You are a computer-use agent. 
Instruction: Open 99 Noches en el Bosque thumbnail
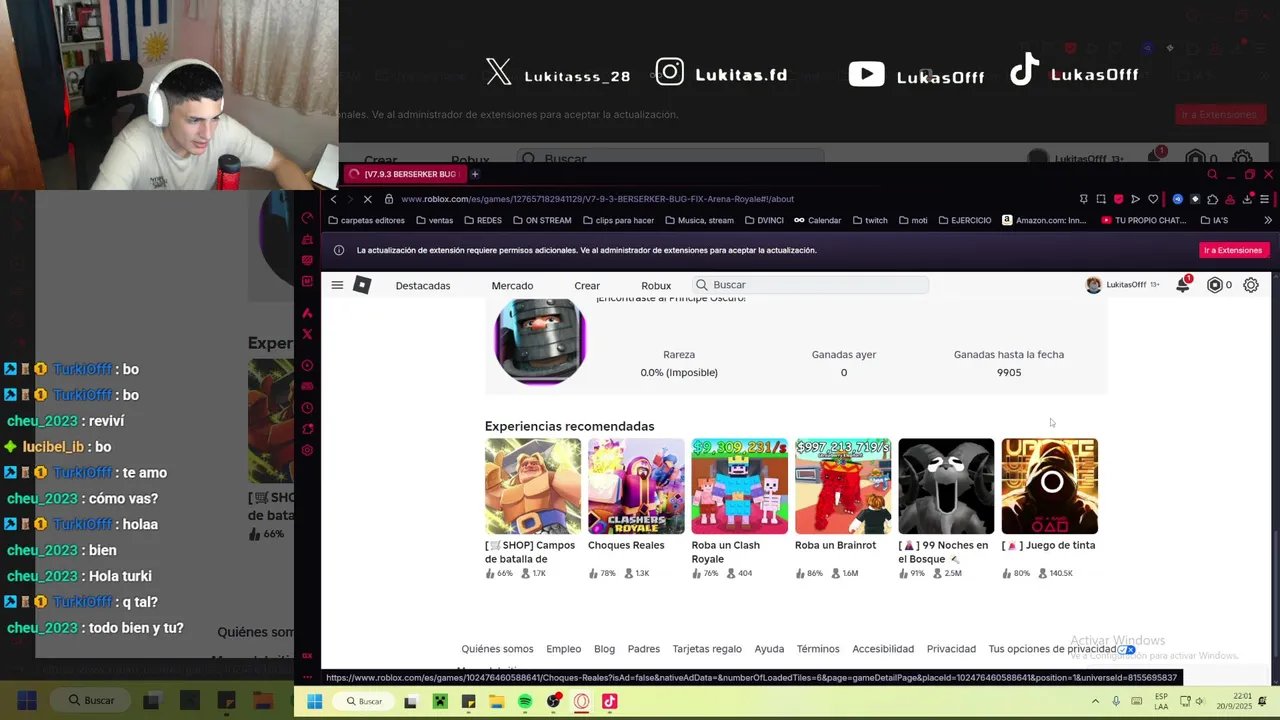point(946,486)
